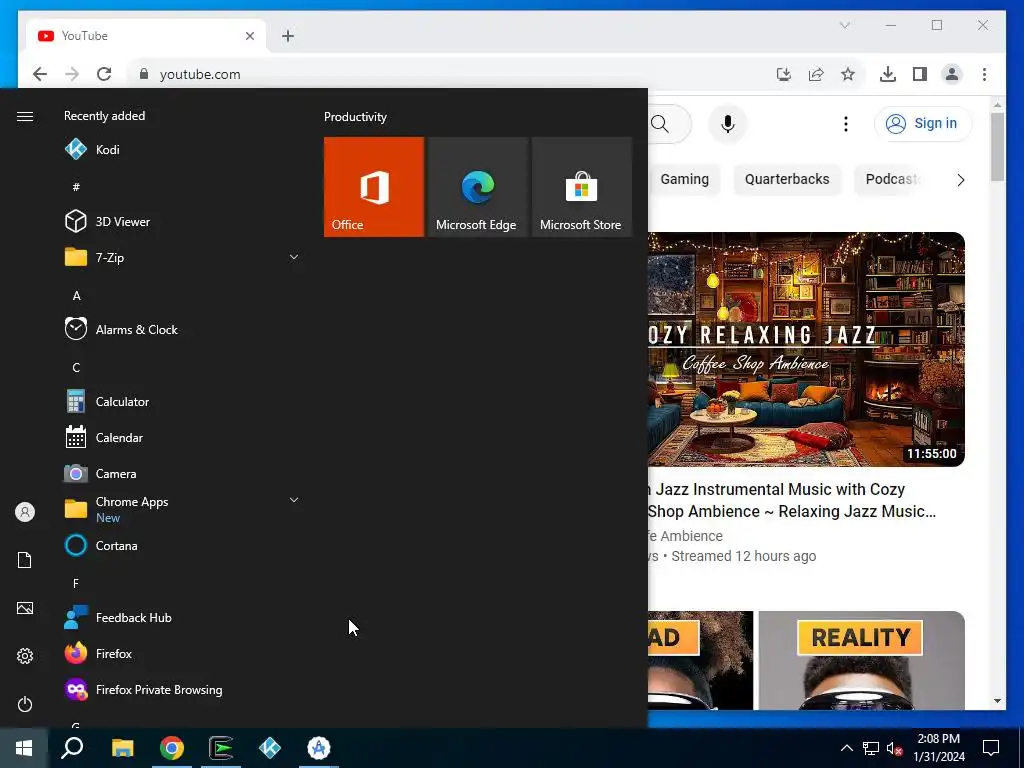Click the Productivity group title
This screenshot has height=768, width=1024.
tap(355, 117)
